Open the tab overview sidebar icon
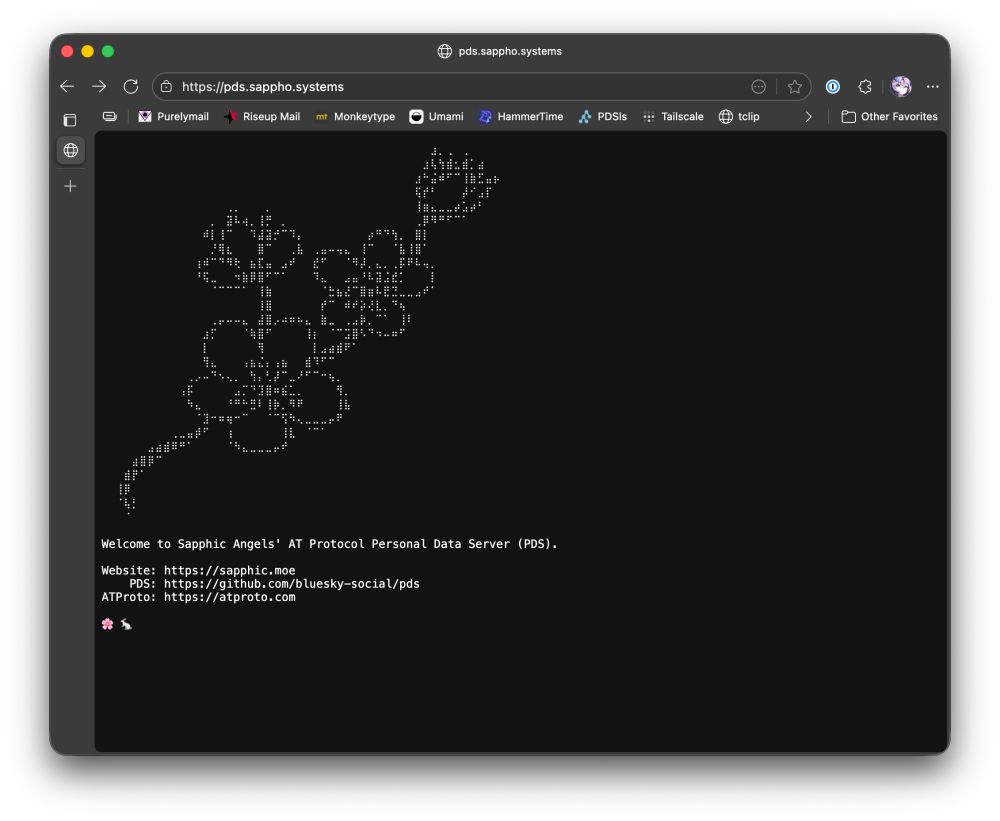The height and width of the screenshot is (821, 1000). (70, 119)
